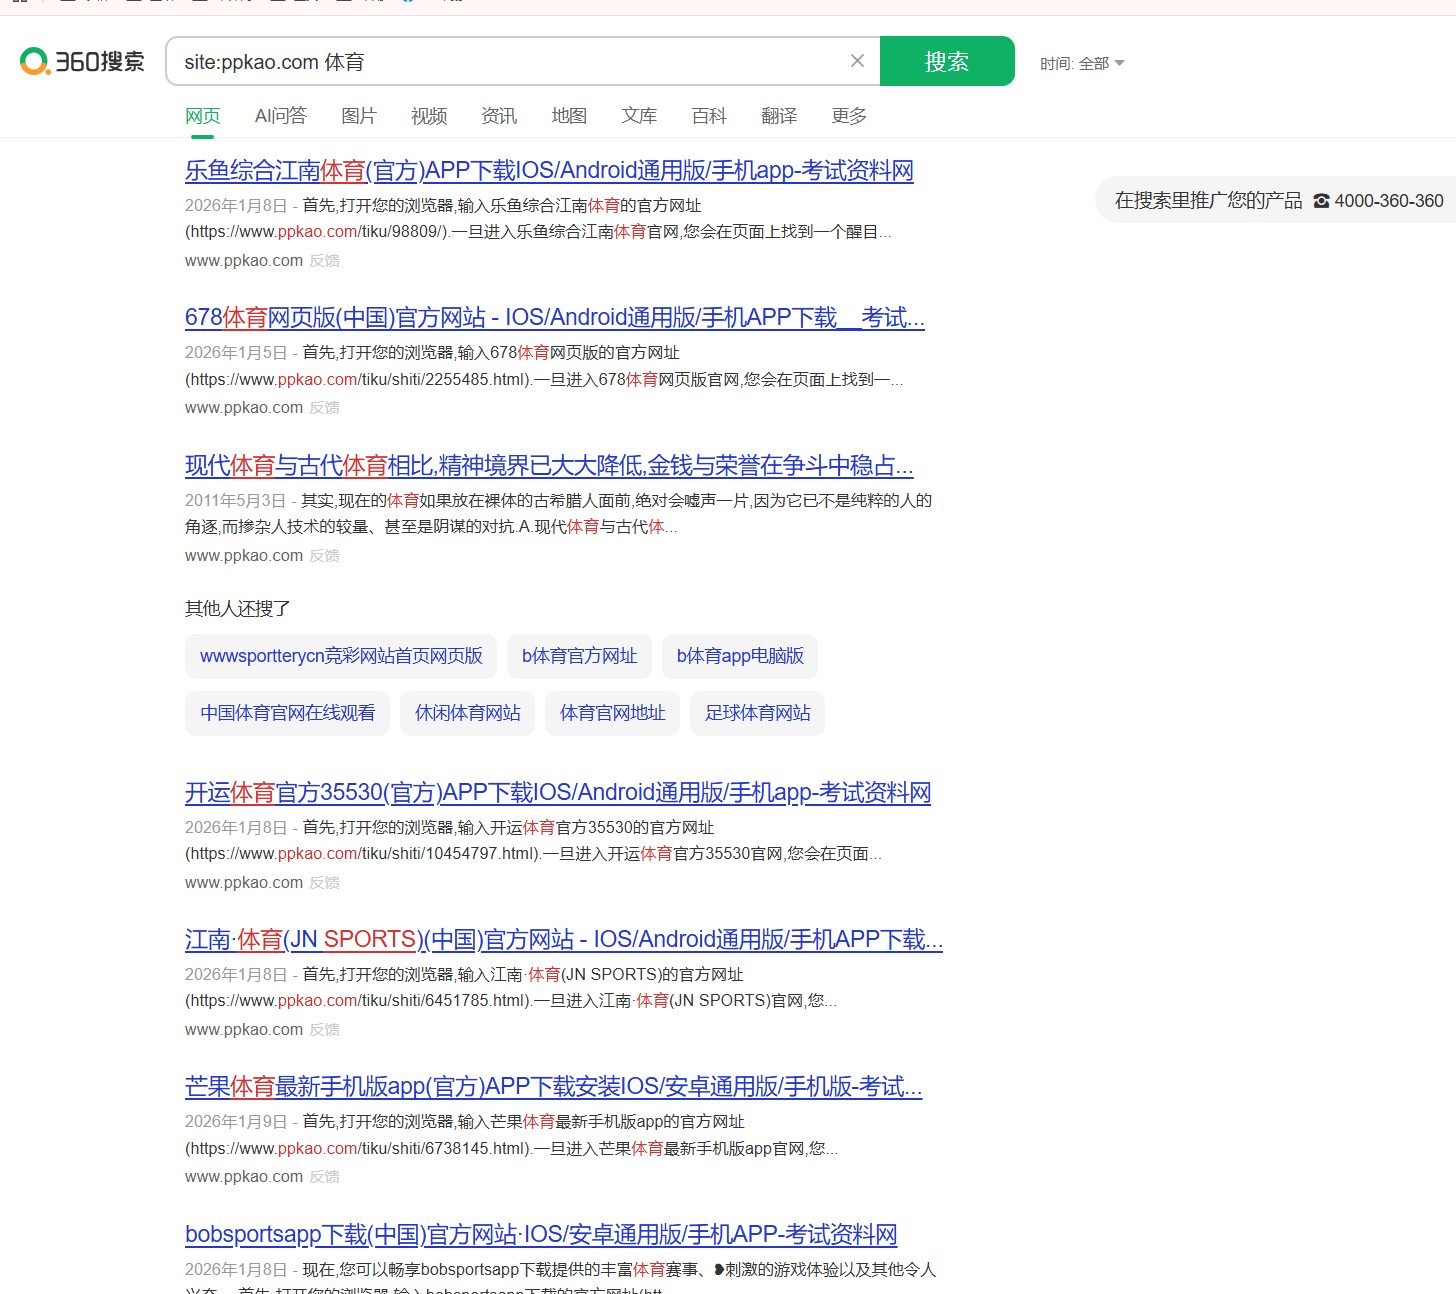Open the 江南·体育(JN SPORTS) result title

click(x=564, y=940)
